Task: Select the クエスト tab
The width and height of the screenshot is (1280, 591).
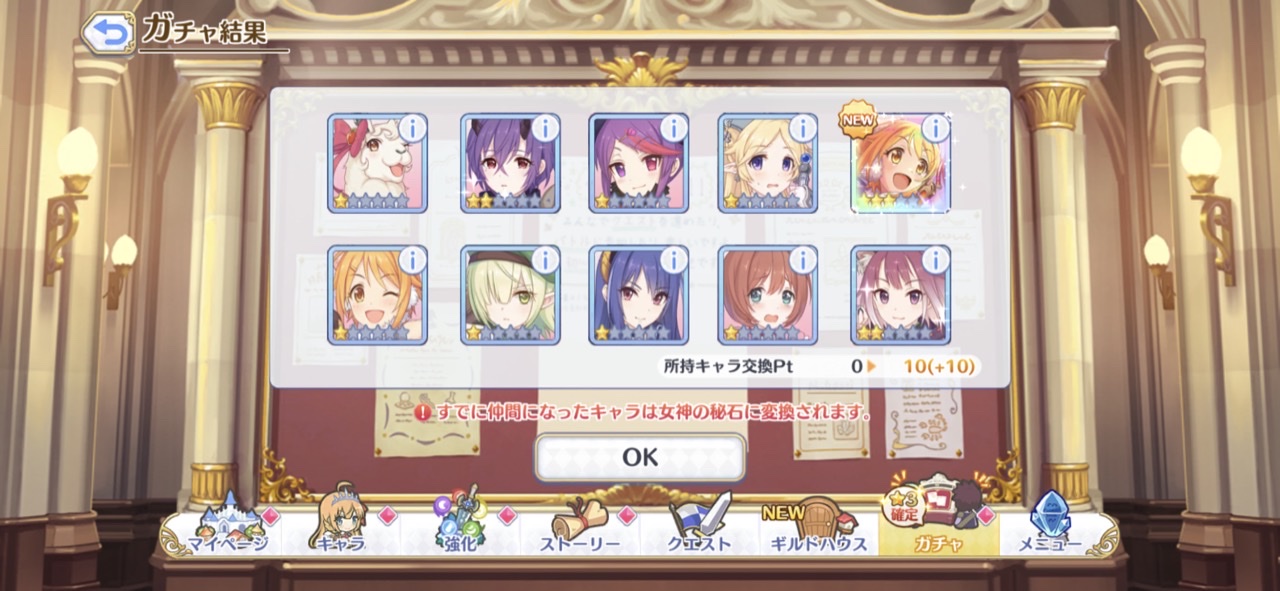Action: [700, 531]
